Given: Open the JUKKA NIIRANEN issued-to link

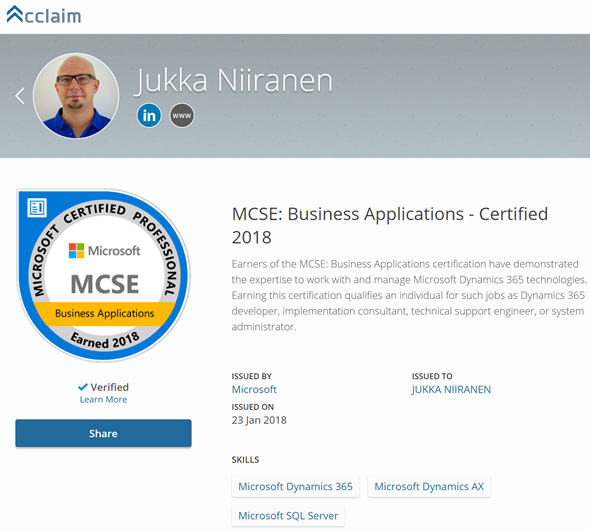Looking at the screenshot, I should click(x=451, y=389).
